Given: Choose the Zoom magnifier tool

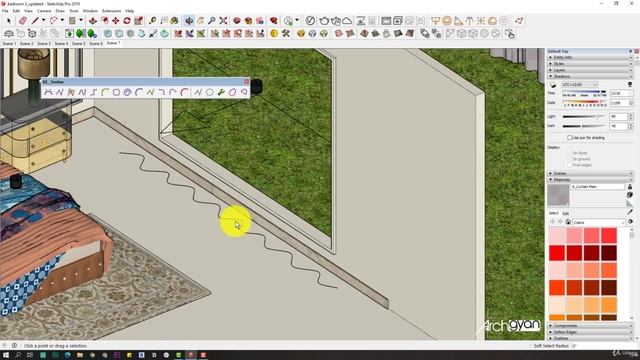Looking at the screenshot, I should pyautogui.click(x=212, y=20).
